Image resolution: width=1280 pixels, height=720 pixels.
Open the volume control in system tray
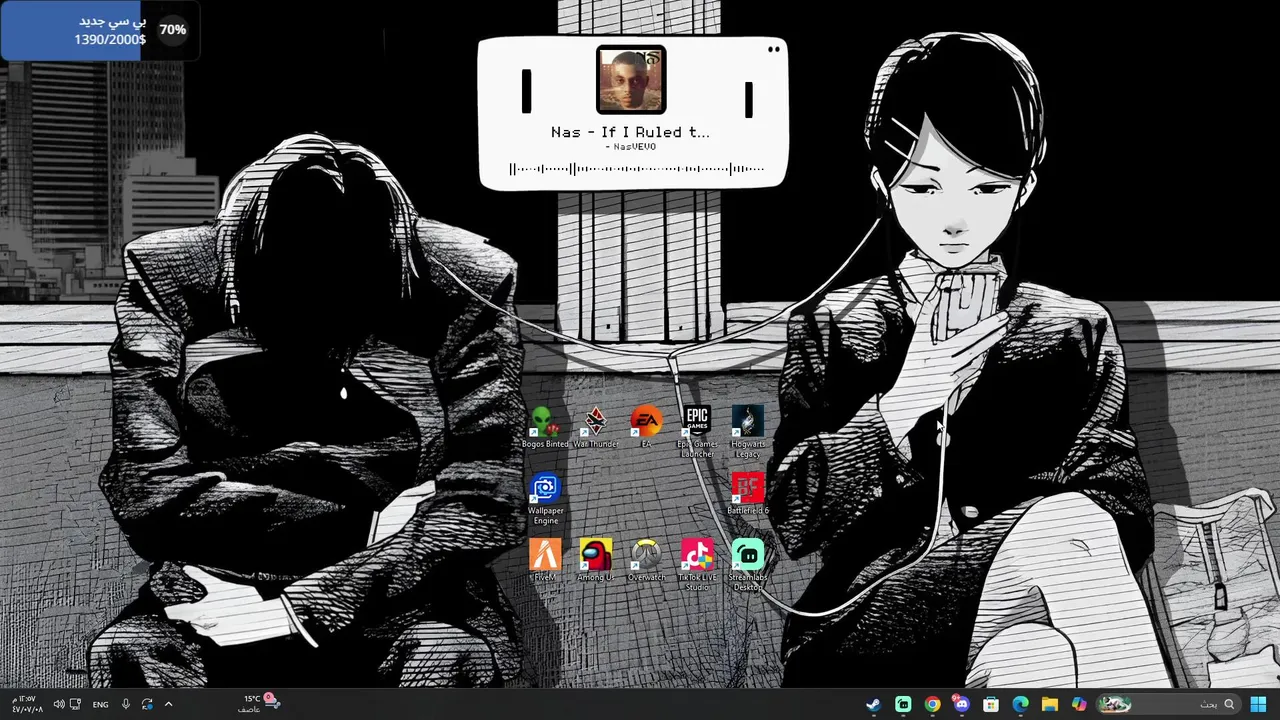click(58, 704)
